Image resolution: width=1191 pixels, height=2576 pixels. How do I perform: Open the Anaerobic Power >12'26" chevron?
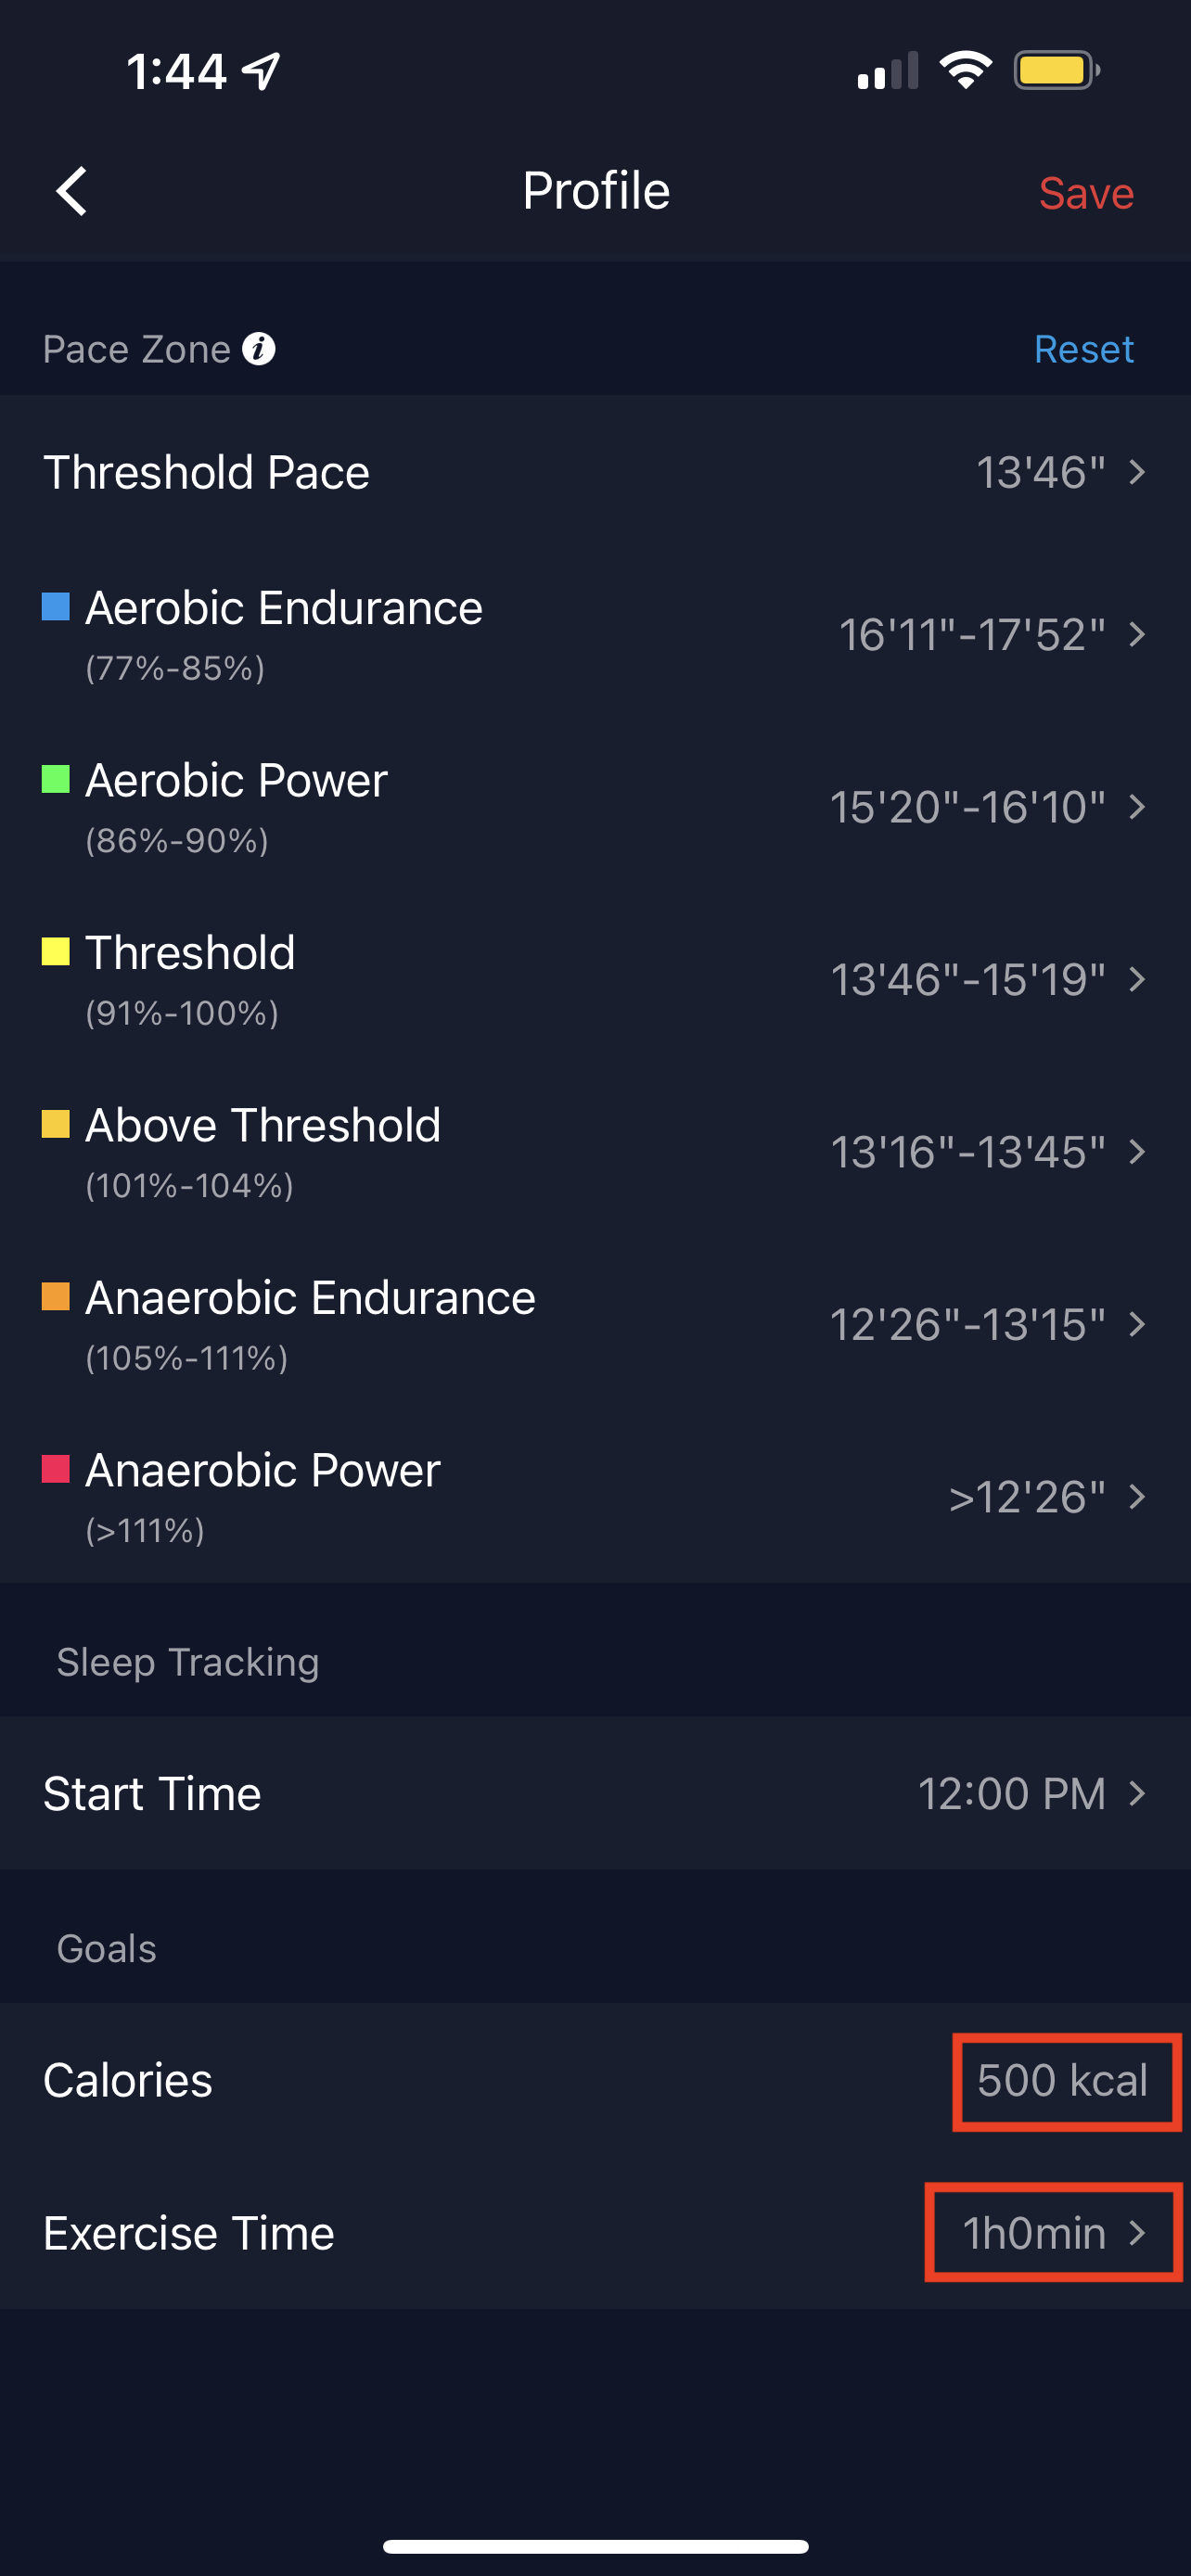pos(1136,1497)
